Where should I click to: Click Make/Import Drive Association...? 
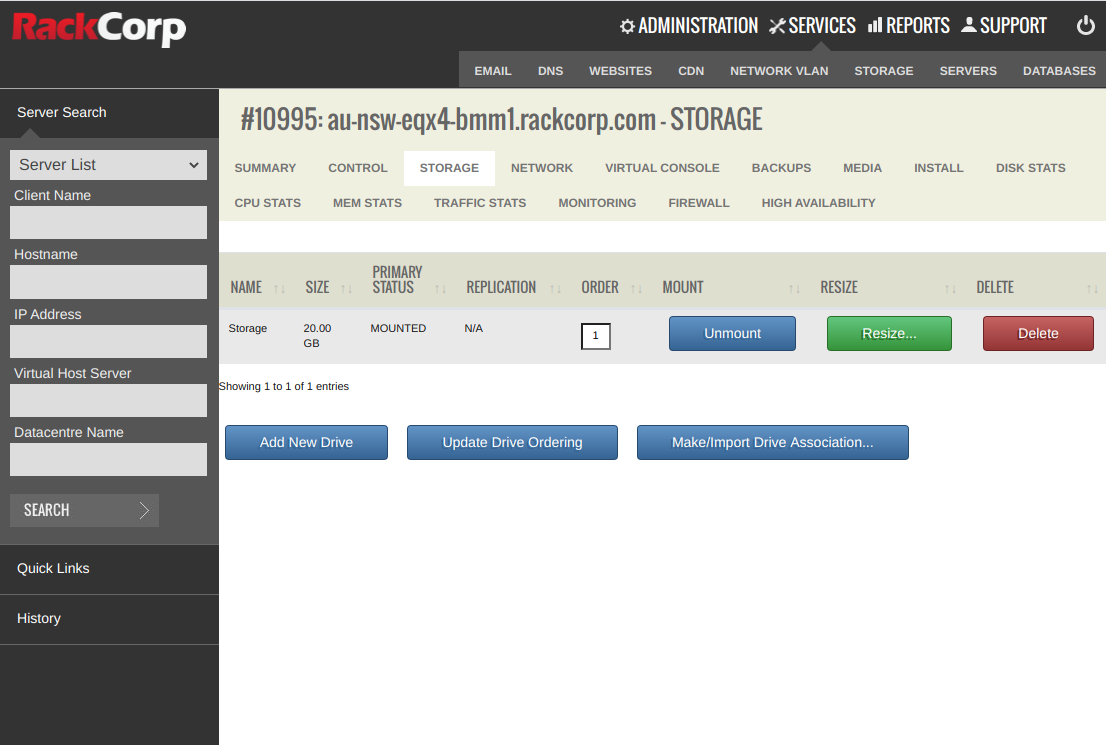tap(772, 442)
